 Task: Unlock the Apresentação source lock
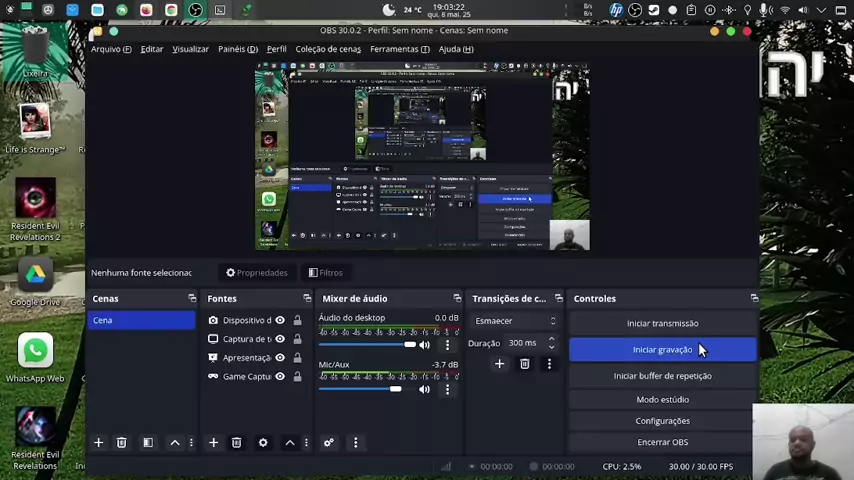click(x=297, y=358)
